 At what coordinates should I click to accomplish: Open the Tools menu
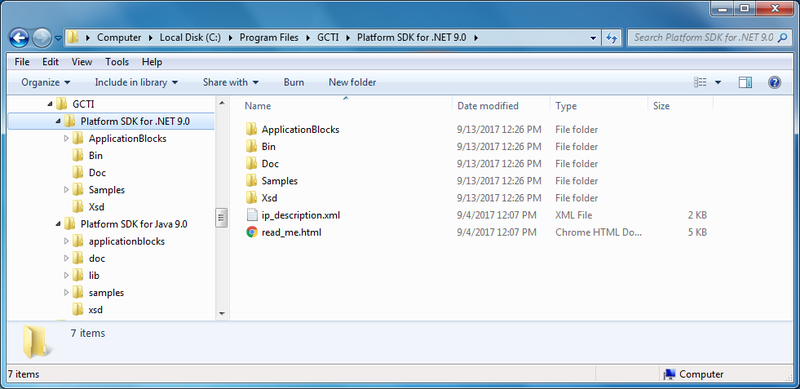117,62
